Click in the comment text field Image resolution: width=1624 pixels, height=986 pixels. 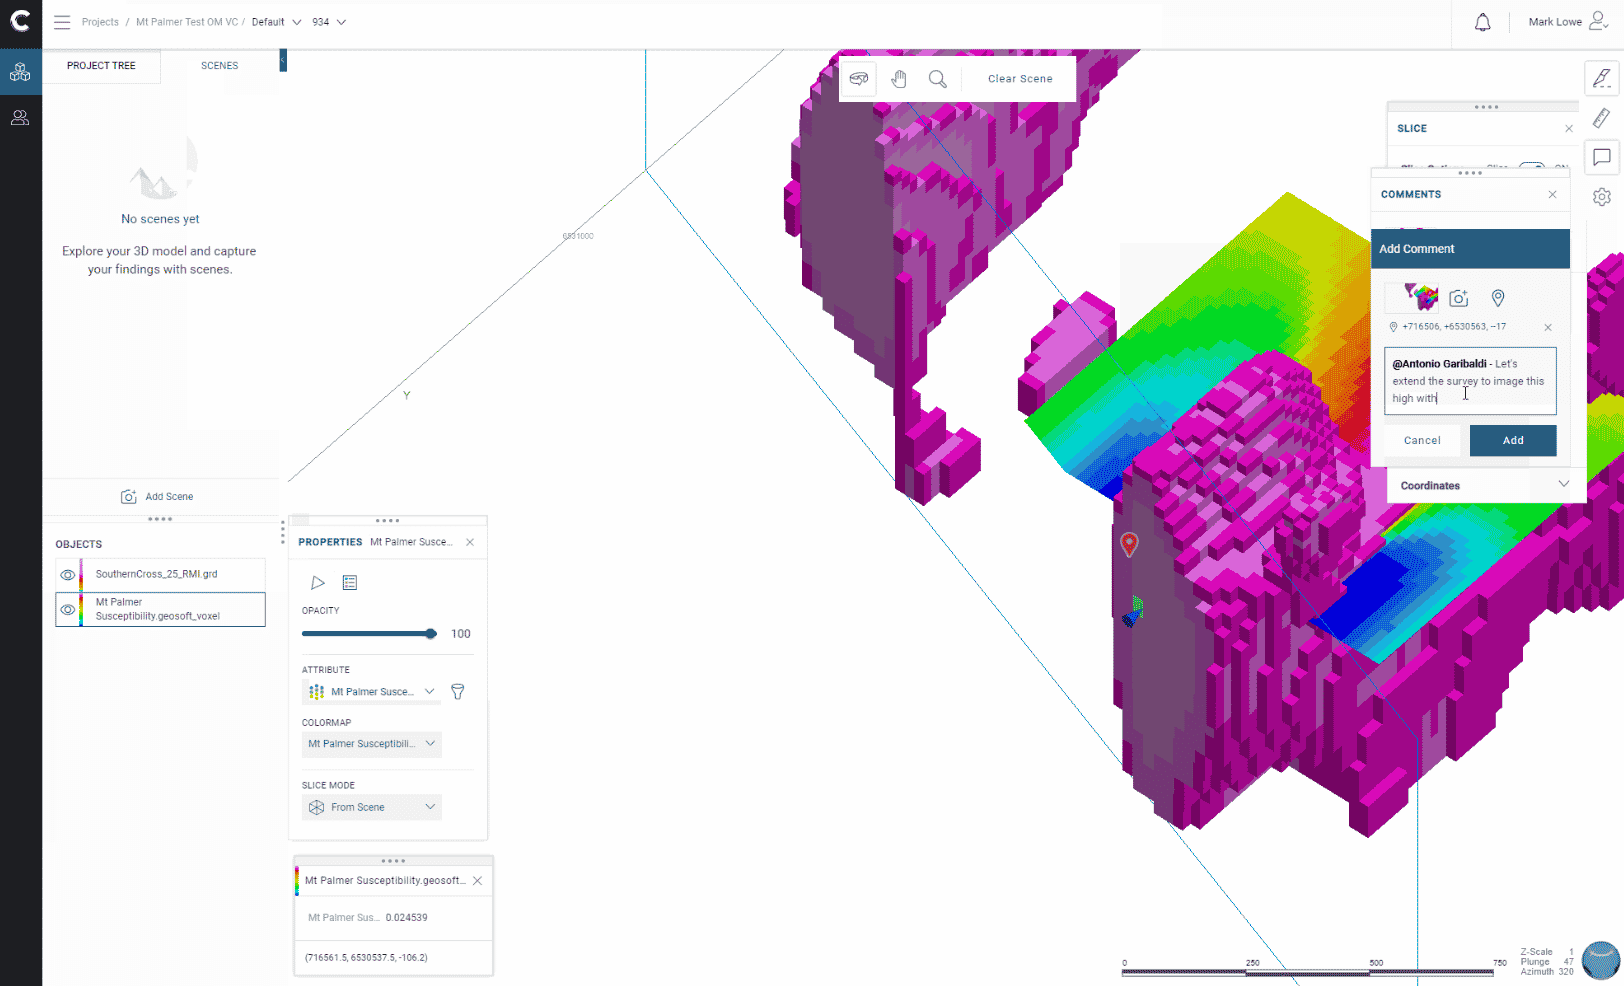click(x=1470, y=381)
